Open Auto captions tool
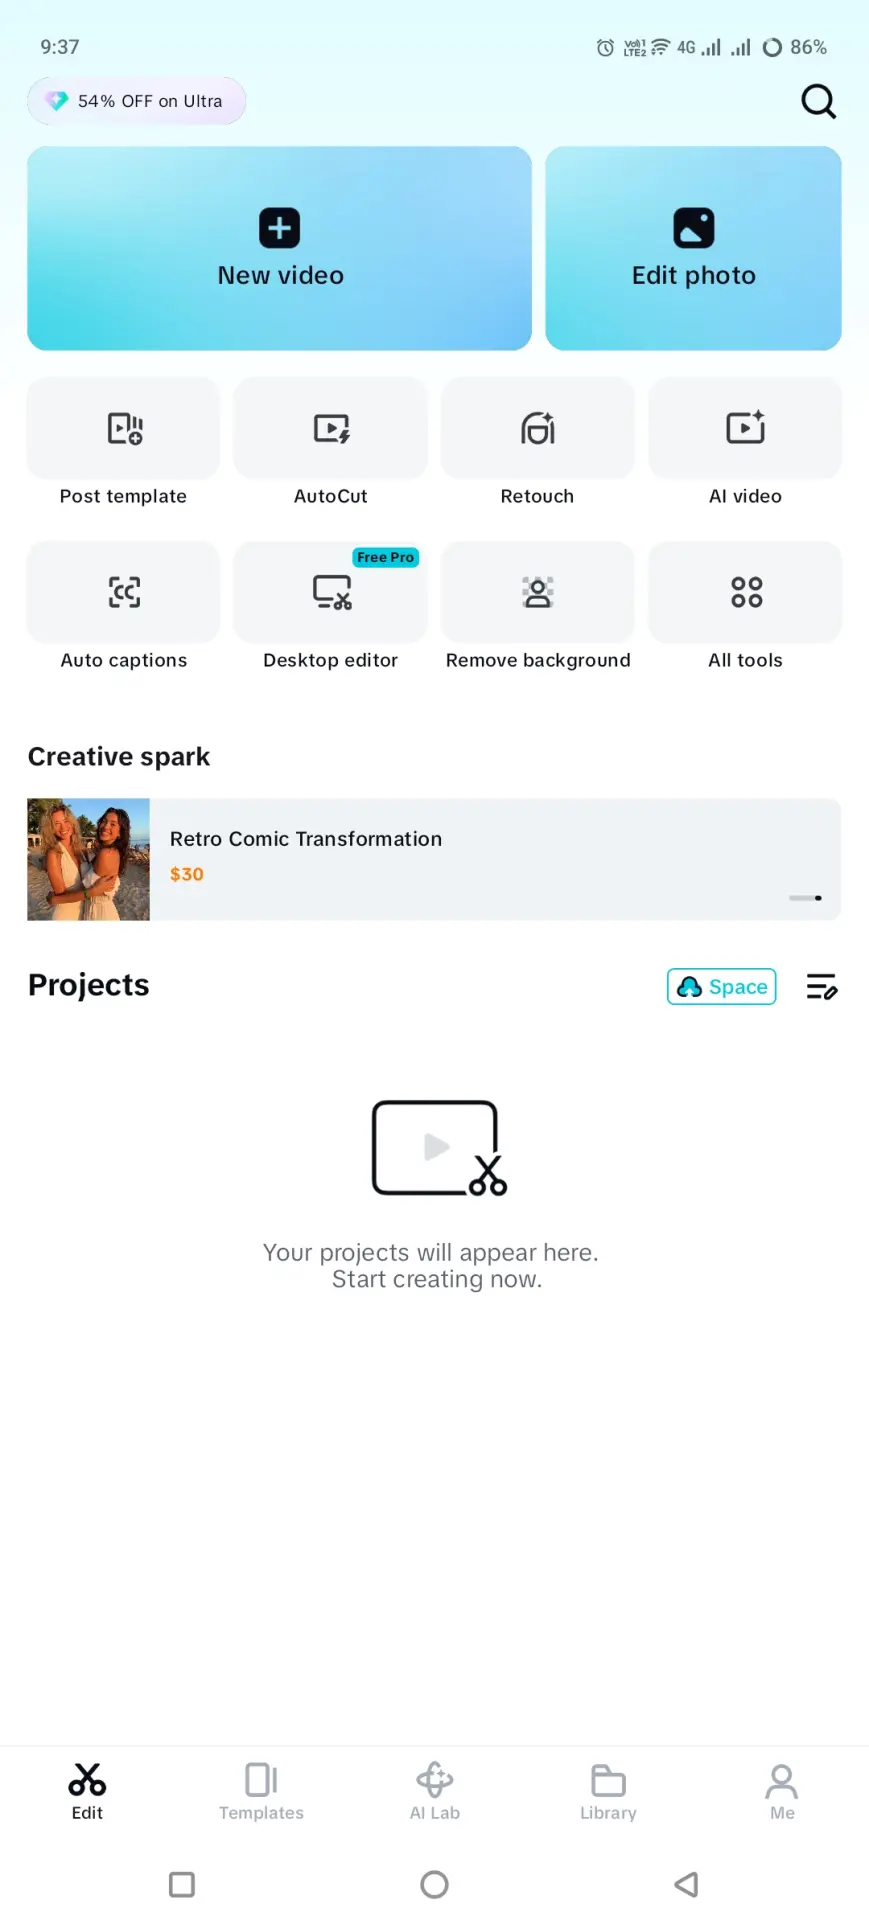 (x=124, y=592)
